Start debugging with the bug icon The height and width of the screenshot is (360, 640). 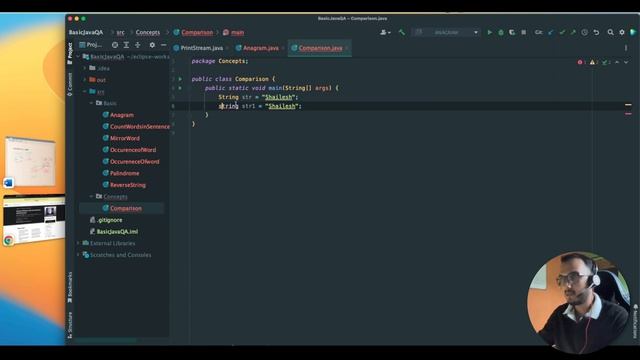(501, 32)
